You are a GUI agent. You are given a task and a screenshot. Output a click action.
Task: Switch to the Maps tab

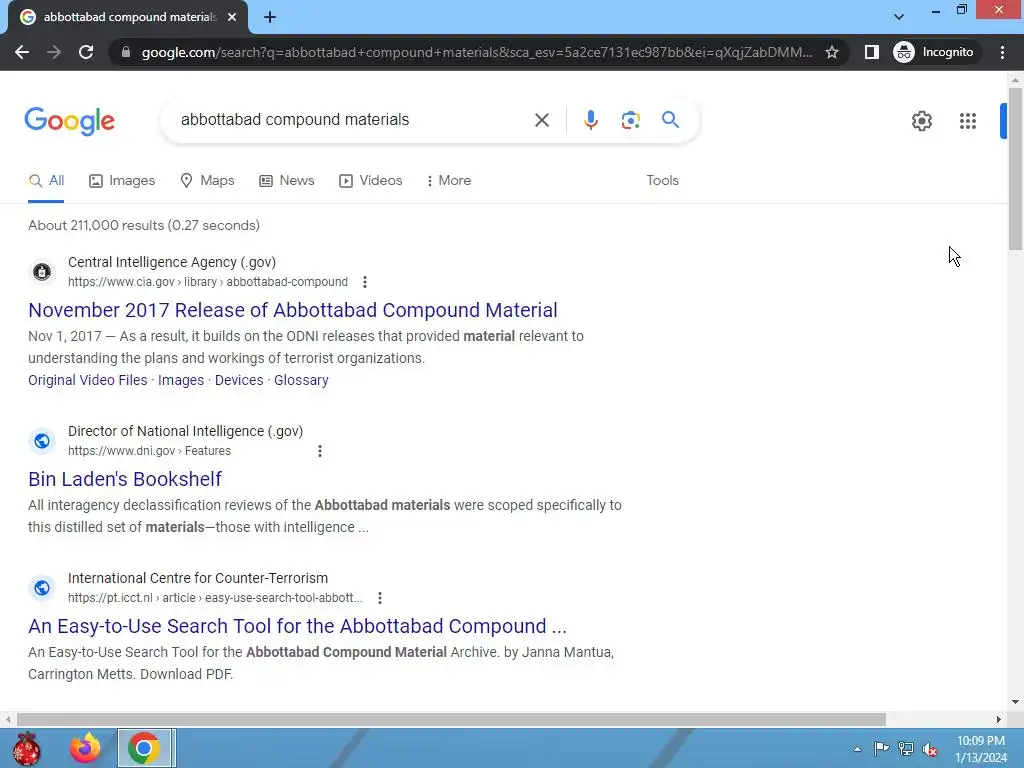pos(207,181)
